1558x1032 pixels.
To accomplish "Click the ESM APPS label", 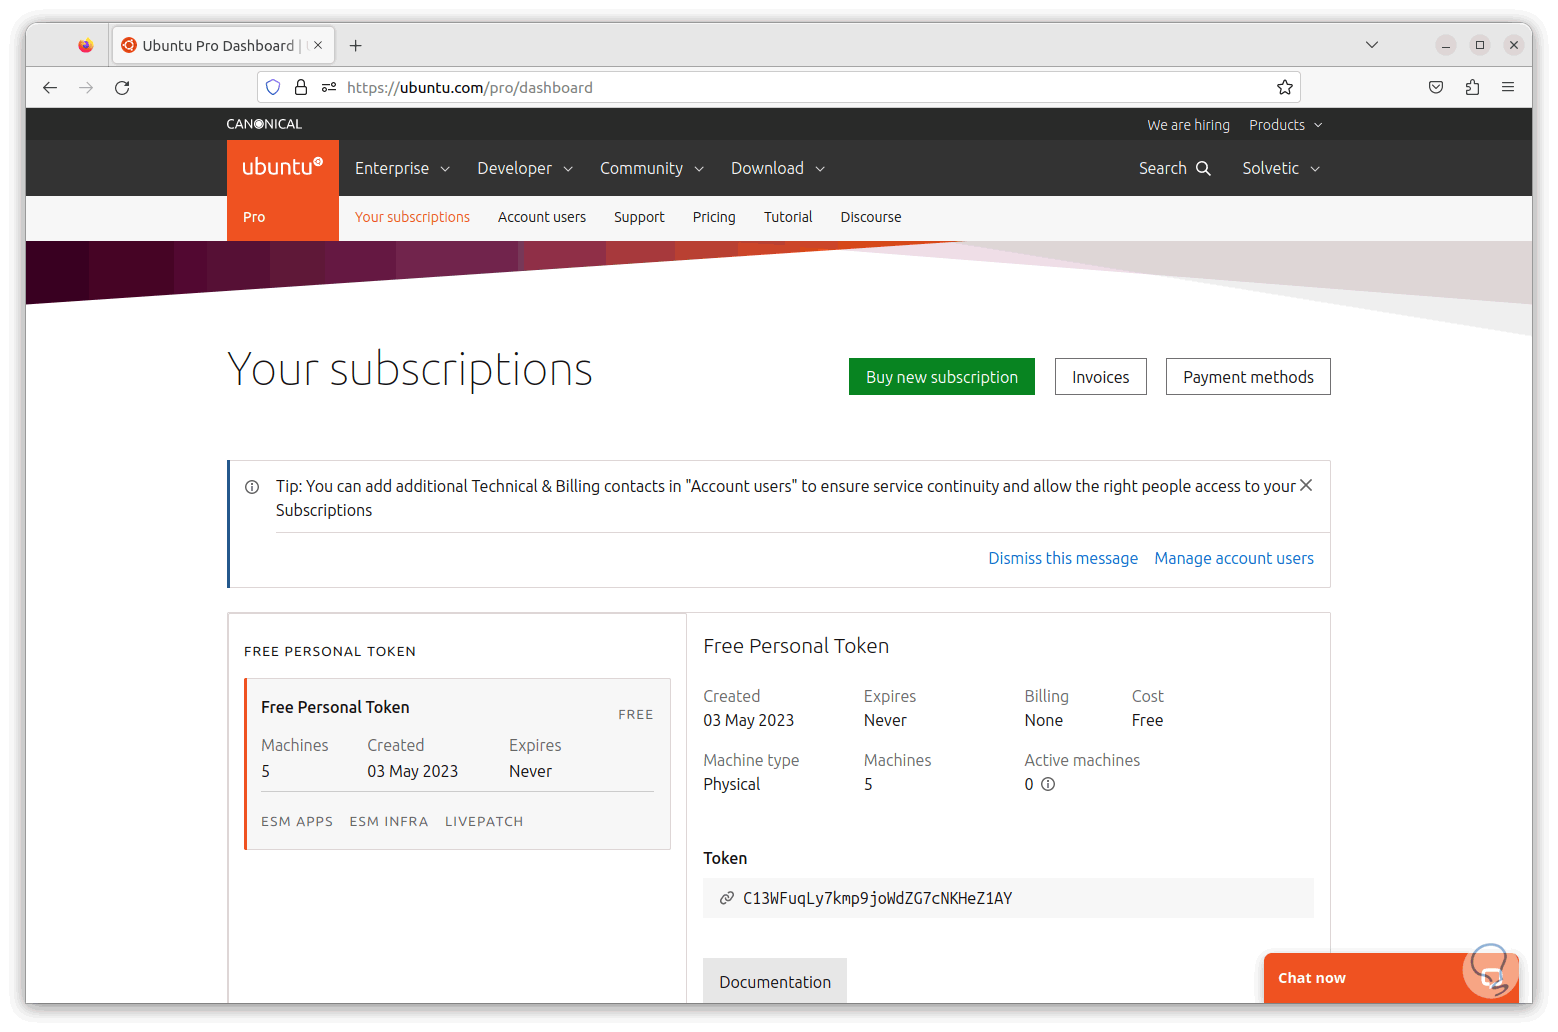I will pyautogui.click(x=297, y=822).
